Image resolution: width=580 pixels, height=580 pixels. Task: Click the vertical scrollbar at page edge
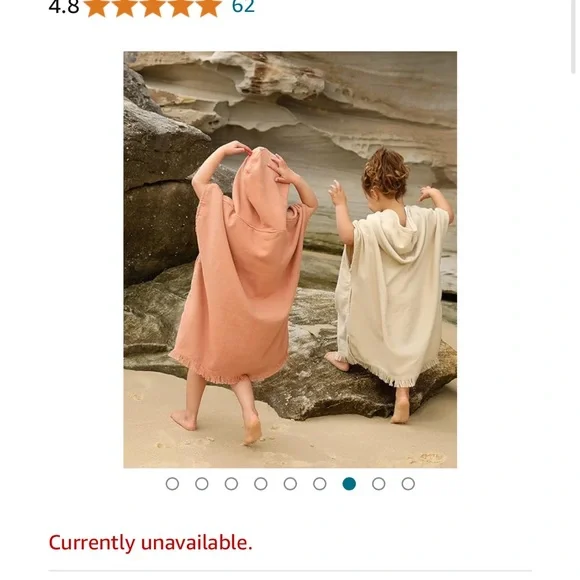tap(573, 37)
